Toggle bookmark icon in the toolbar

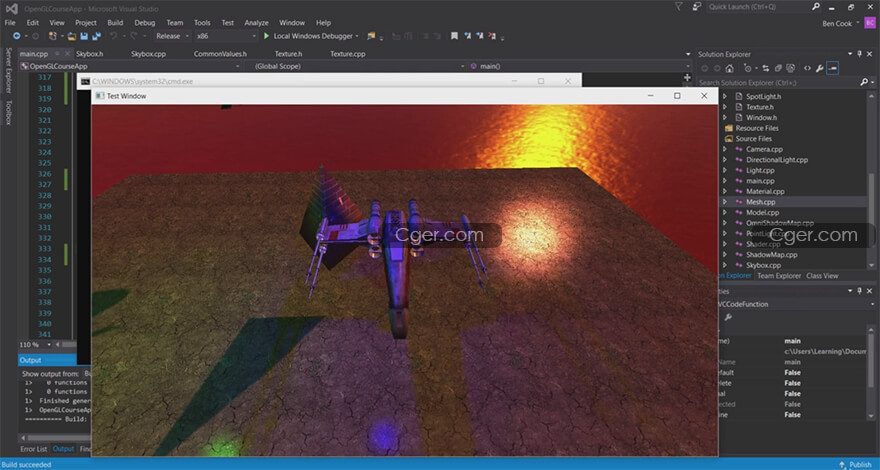click(454, 36)
